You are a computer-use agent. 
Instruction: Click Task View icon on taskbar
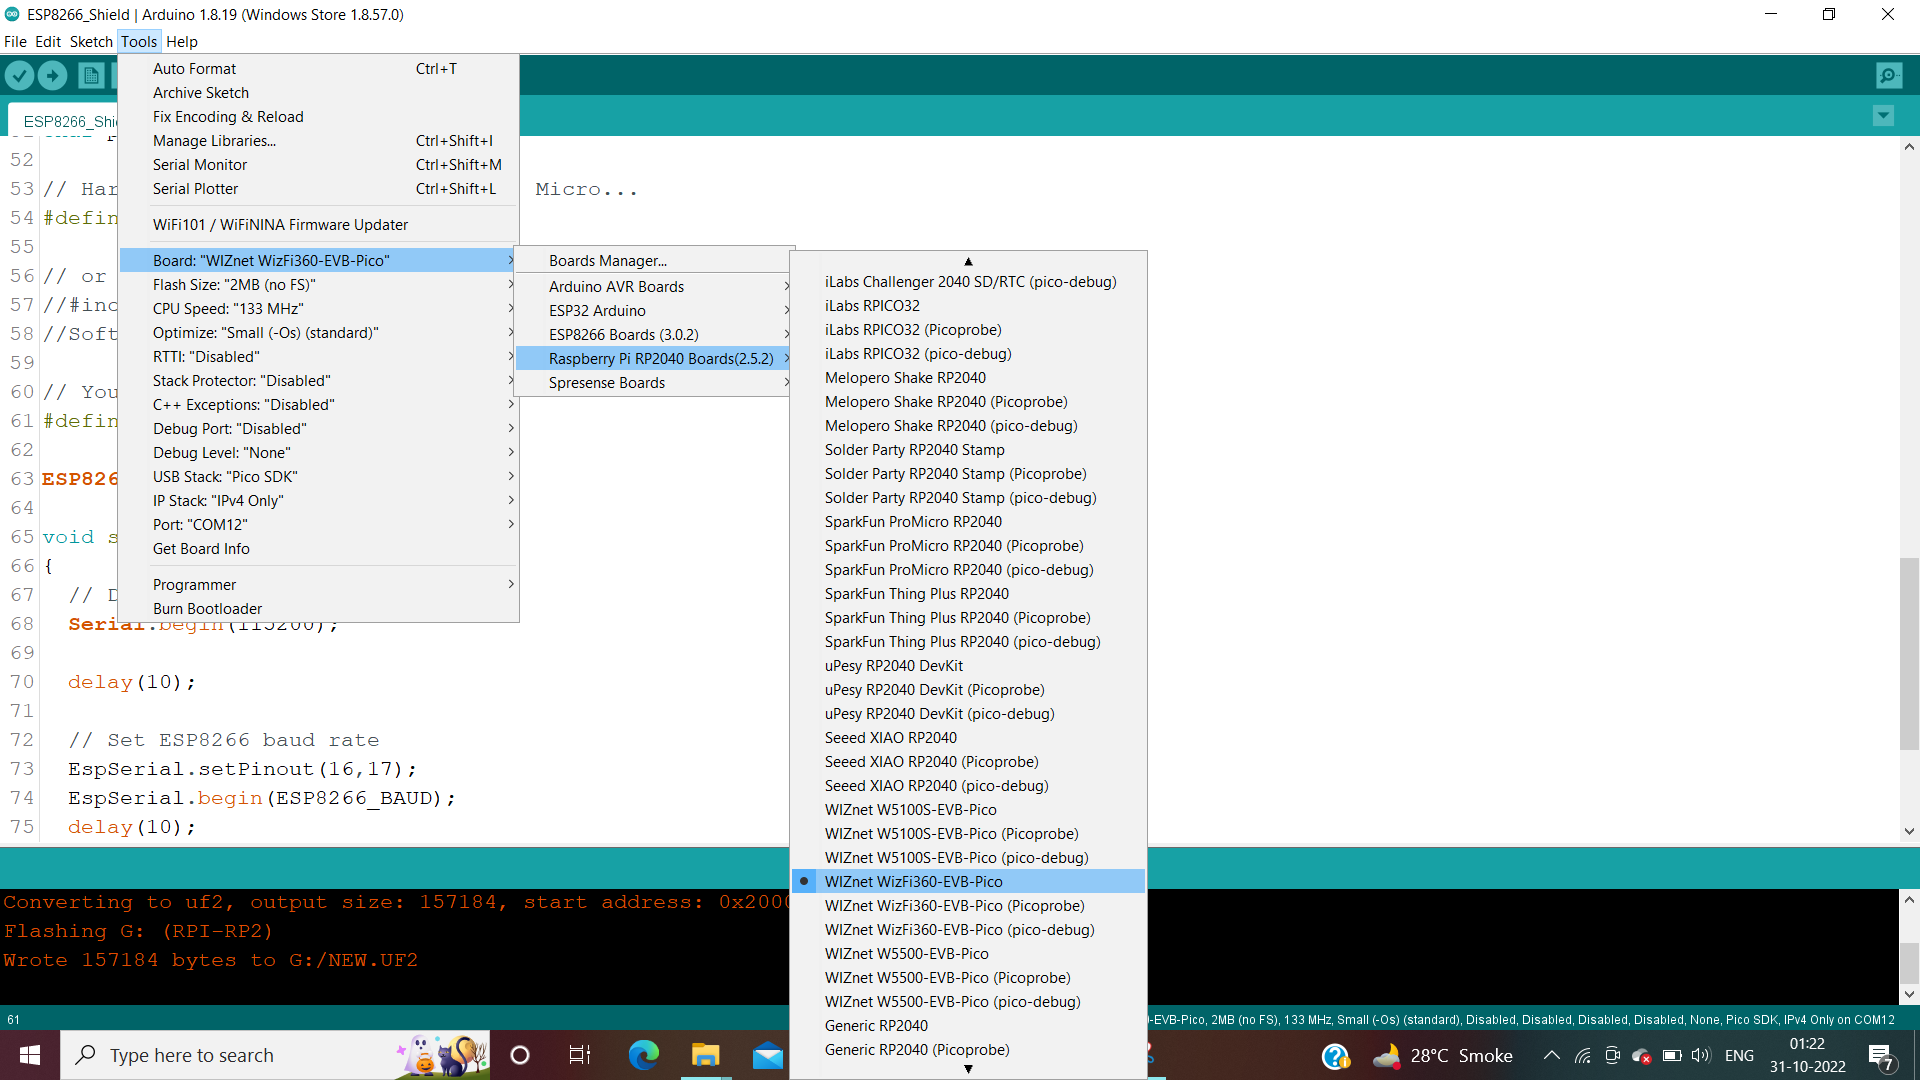[580, 1055]
